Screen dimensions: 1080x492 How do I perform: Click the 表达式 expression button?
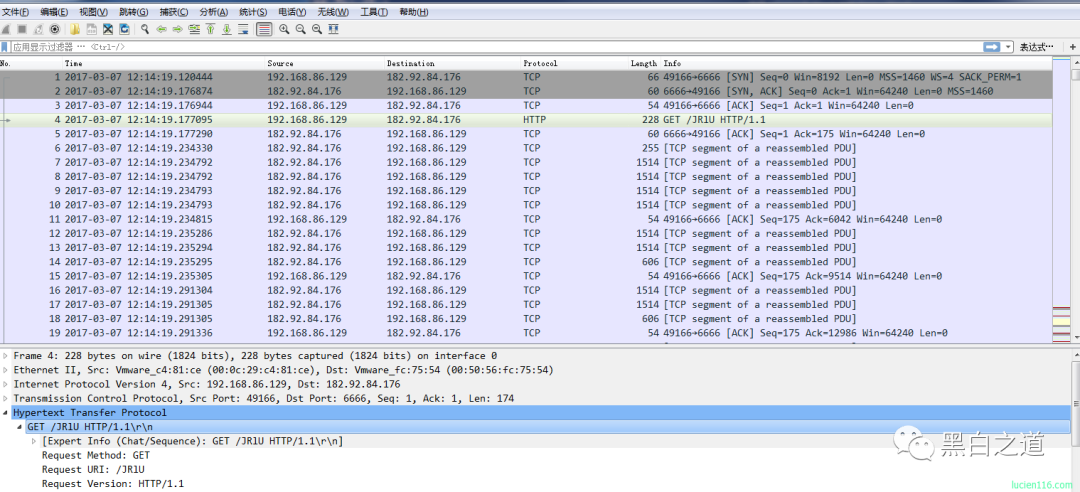(x=1036, y=47)
